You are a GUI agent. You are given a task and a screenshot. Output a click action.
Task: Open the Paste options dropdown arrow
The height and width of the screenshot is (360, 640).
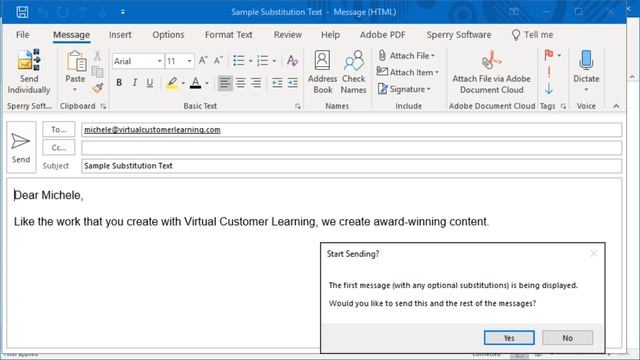point(75,90)
